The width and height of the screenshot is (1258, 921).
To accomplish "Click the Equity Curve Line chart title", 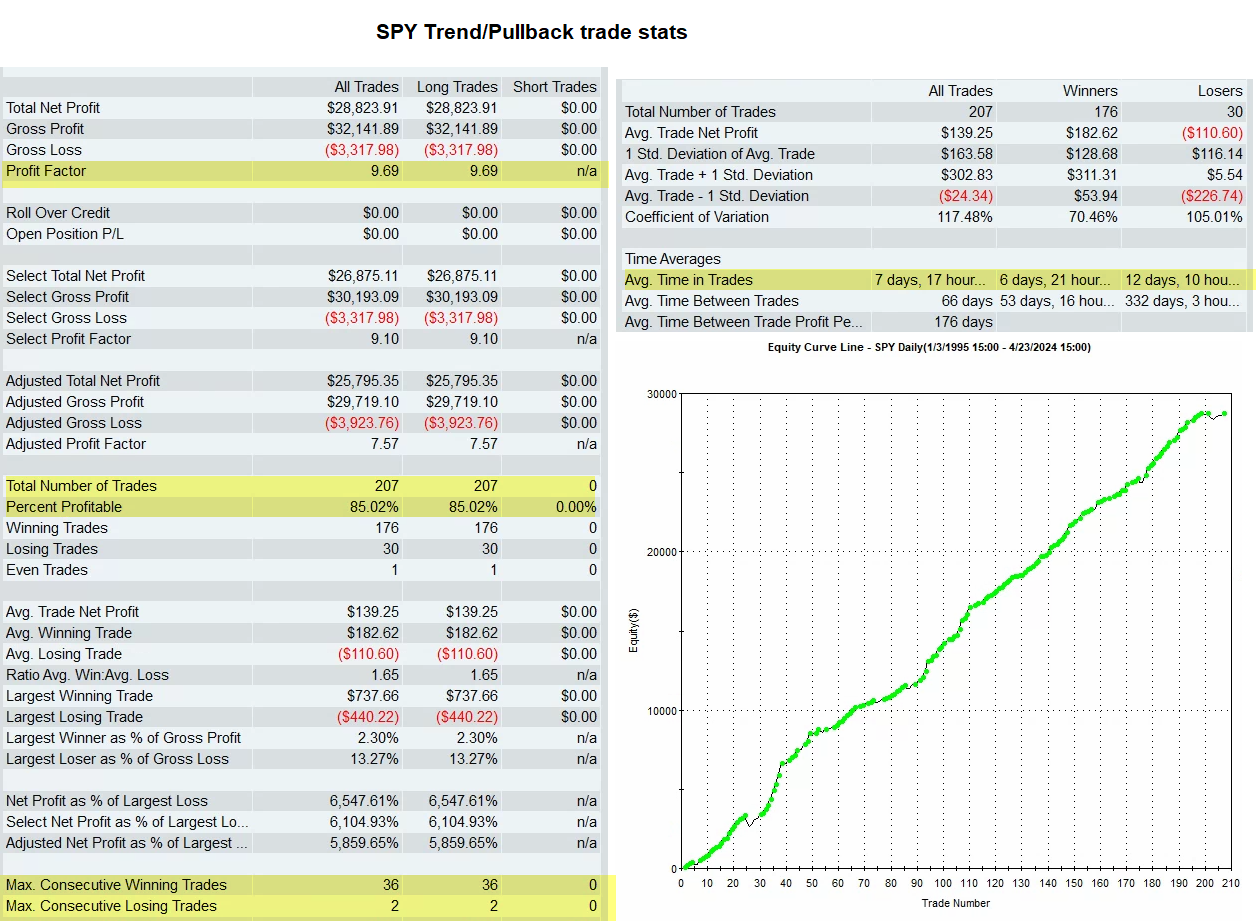I will 928,347.
